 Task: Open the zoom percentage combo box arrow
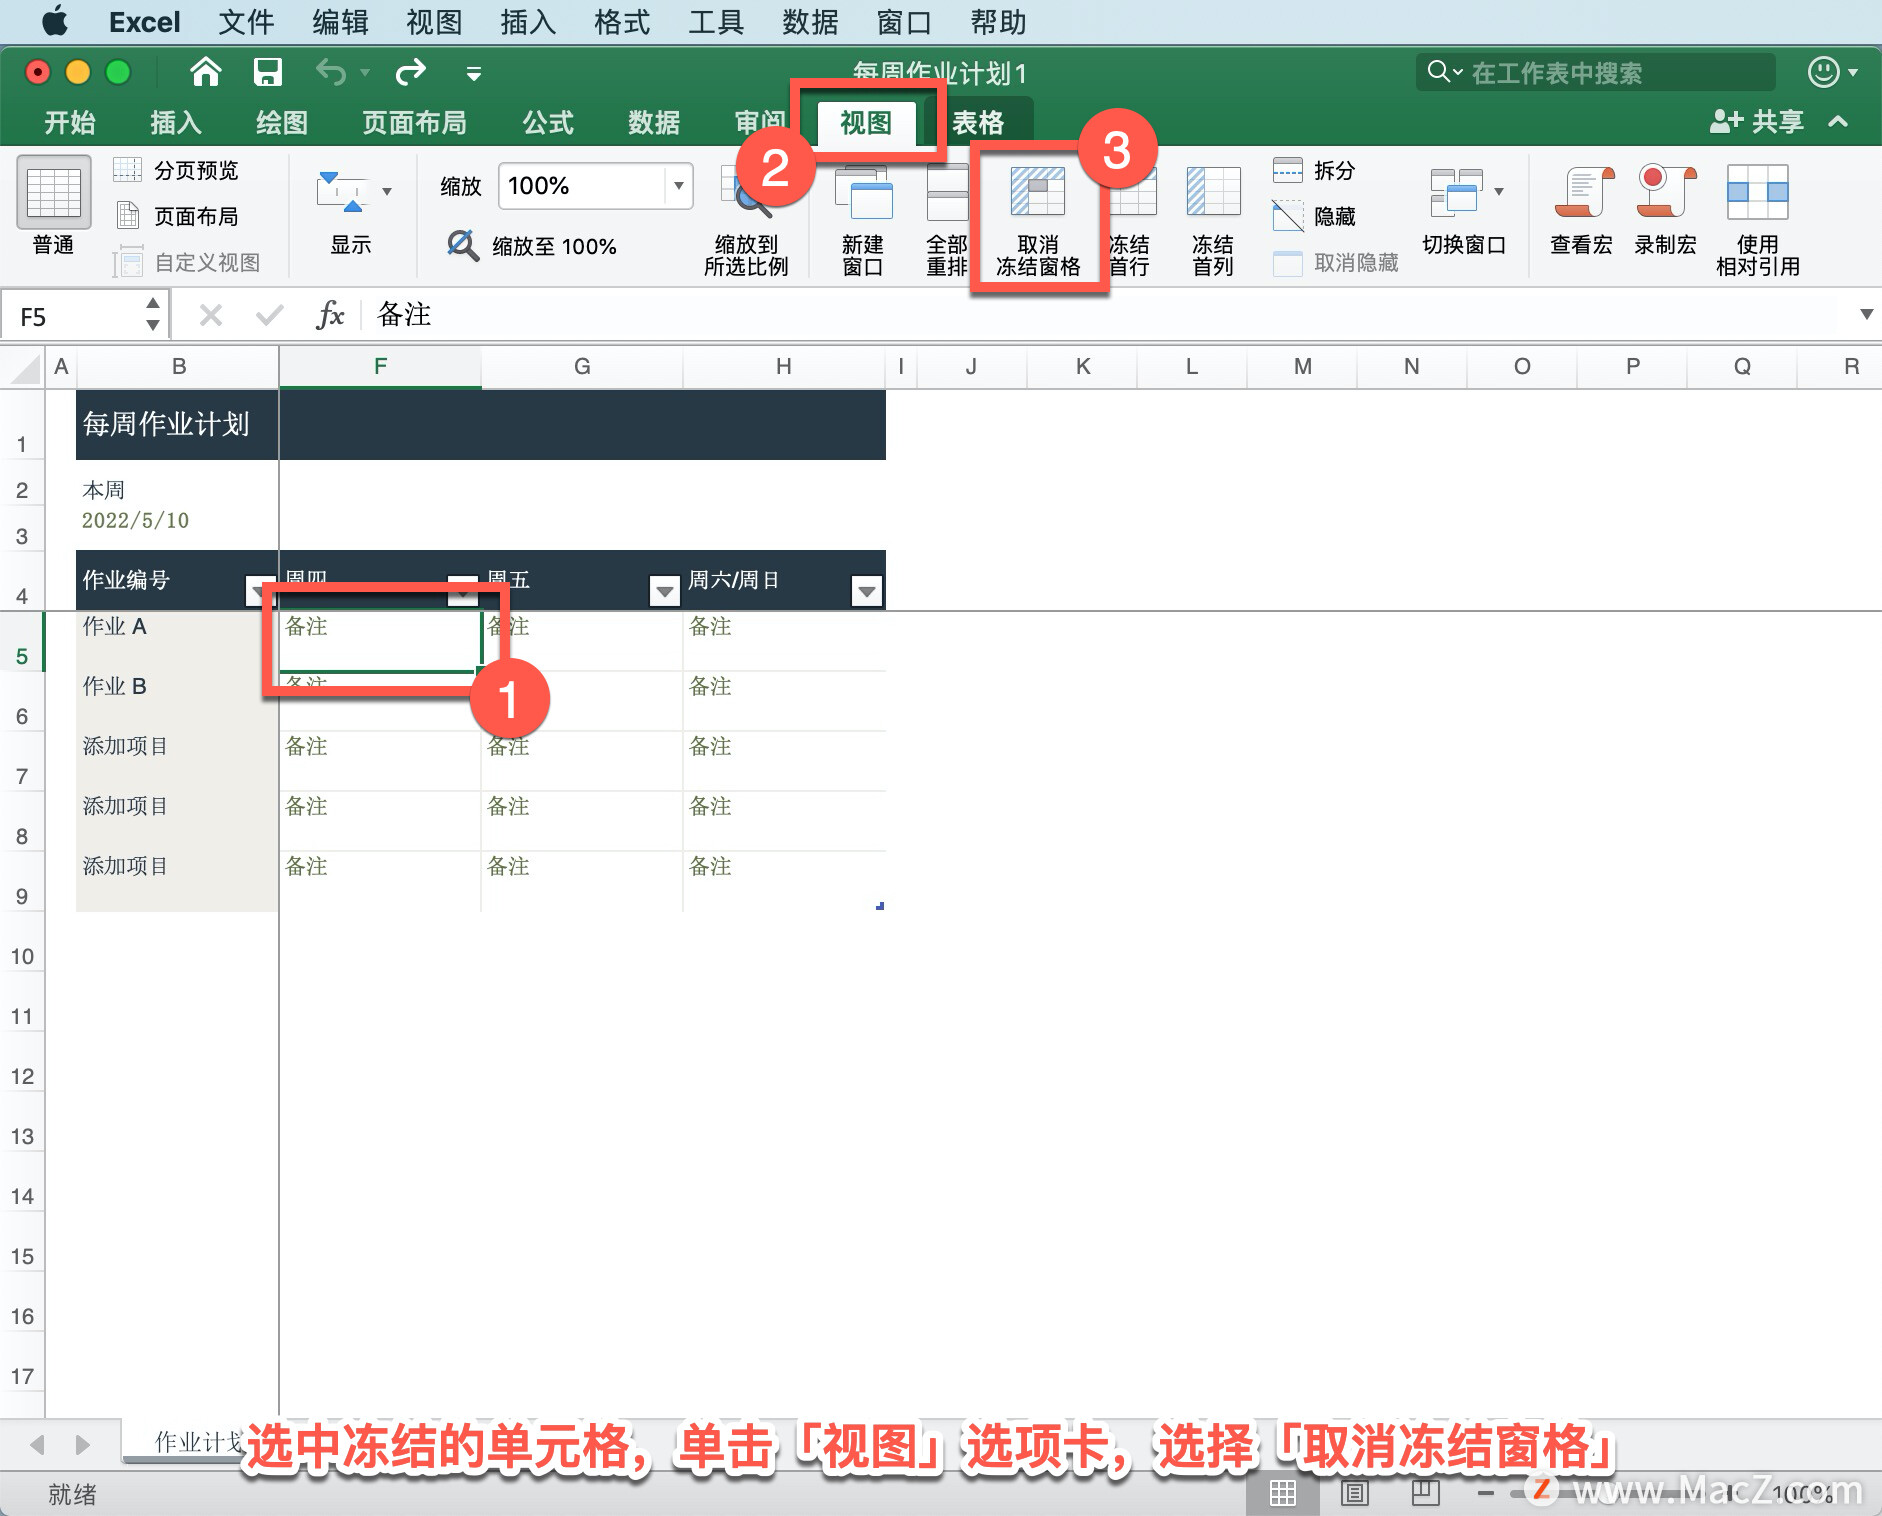[x=678, y=186]
